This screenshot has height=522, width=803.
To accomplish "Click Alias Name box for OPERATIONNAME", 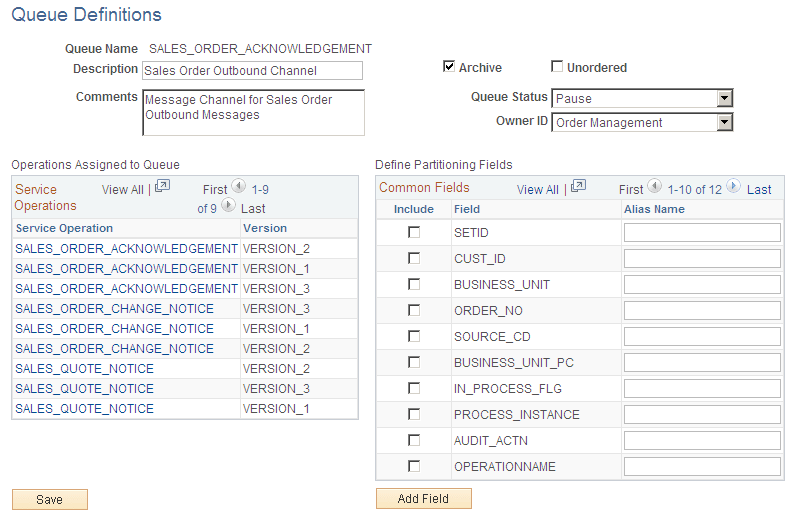I will (702, 467).
